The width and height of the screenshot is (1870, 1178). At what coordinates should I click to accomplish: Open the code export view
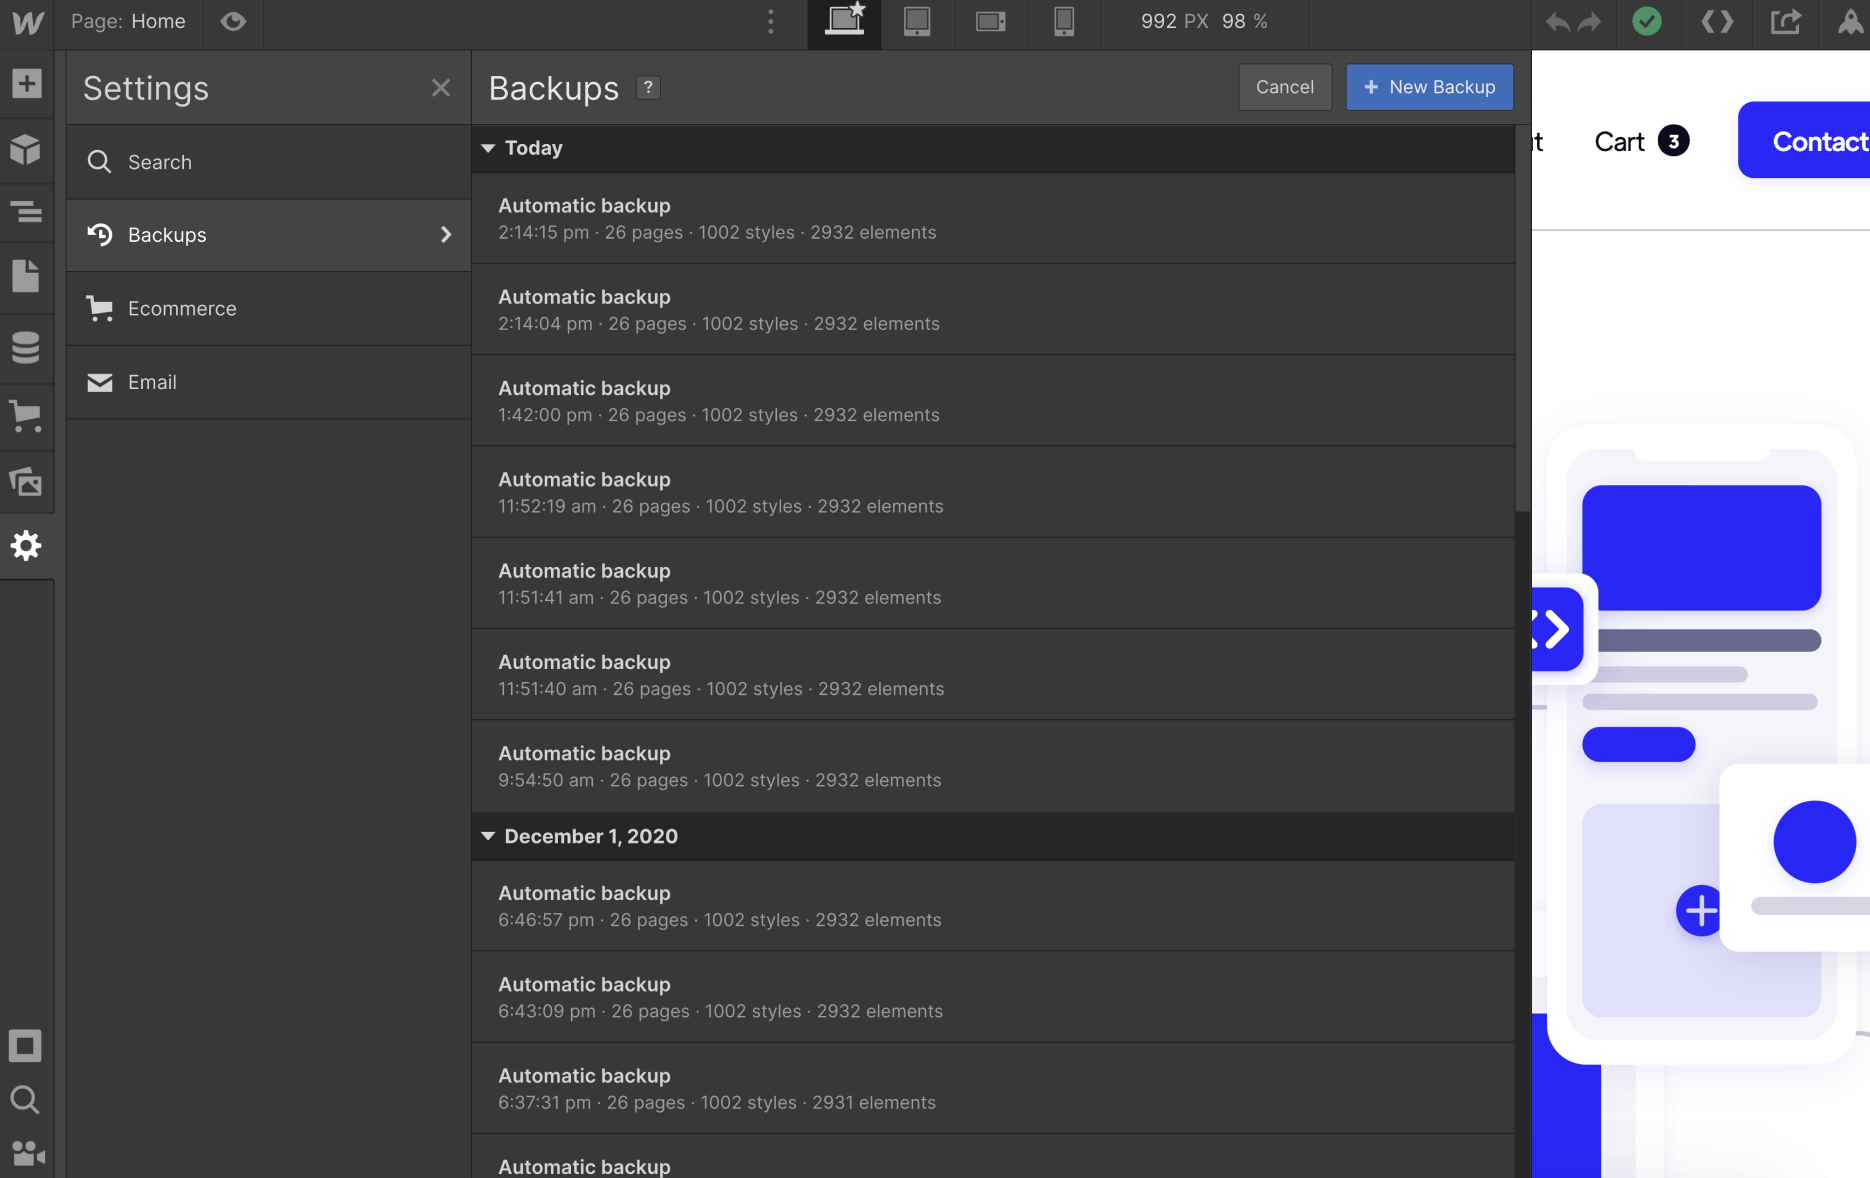pos(1716,22)
